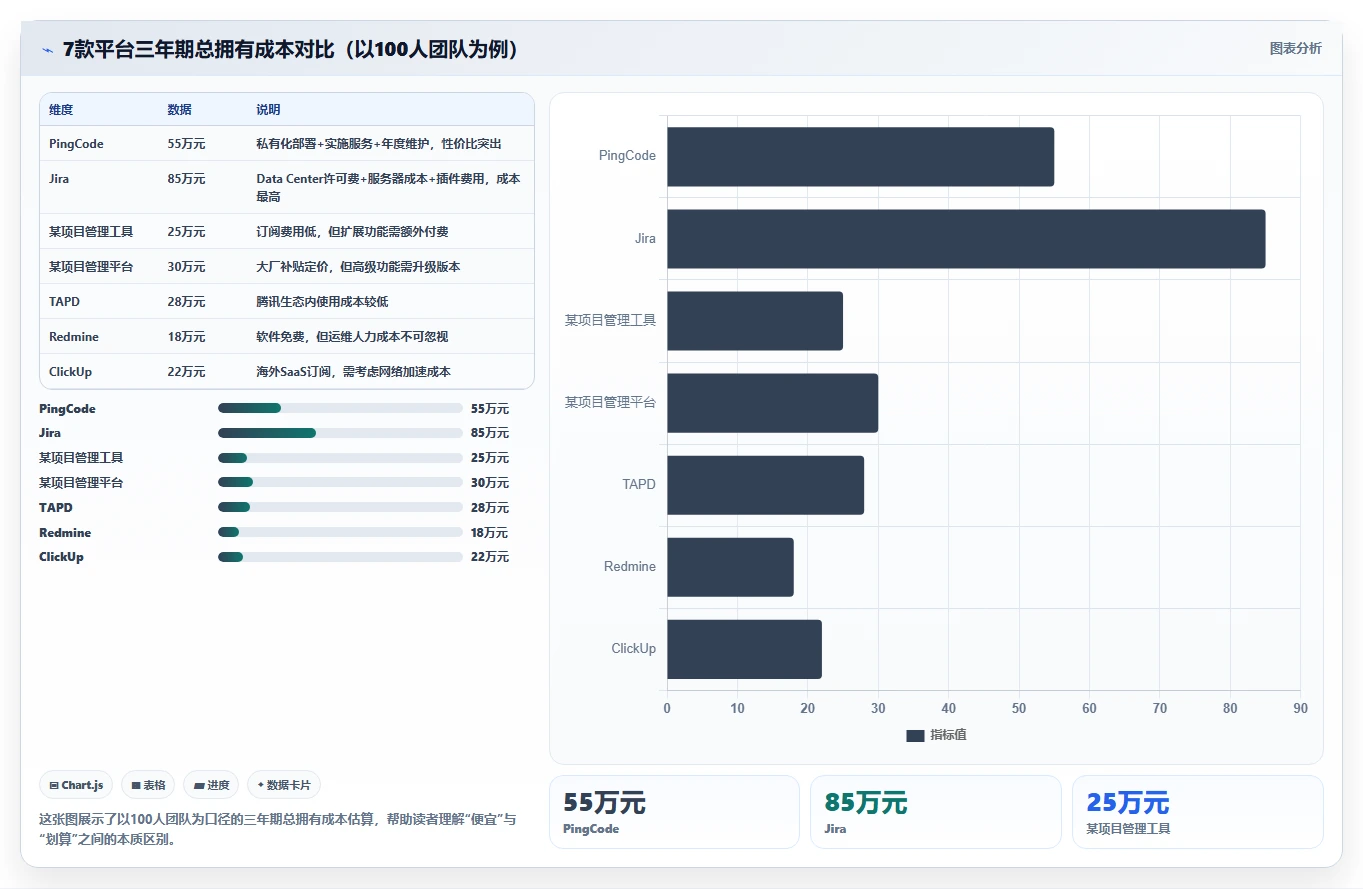Viewport: 1363px width, 889px height.
Task: Toggle the 指标值 legend swatch
Action: pyautogui.click(x=915, y=736)
